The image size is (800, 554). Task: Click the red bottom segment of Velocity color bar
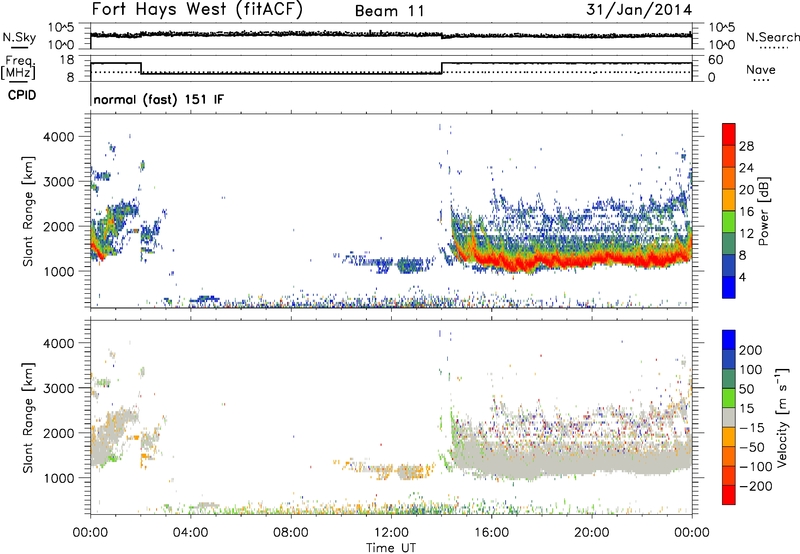tap(729, 495)
